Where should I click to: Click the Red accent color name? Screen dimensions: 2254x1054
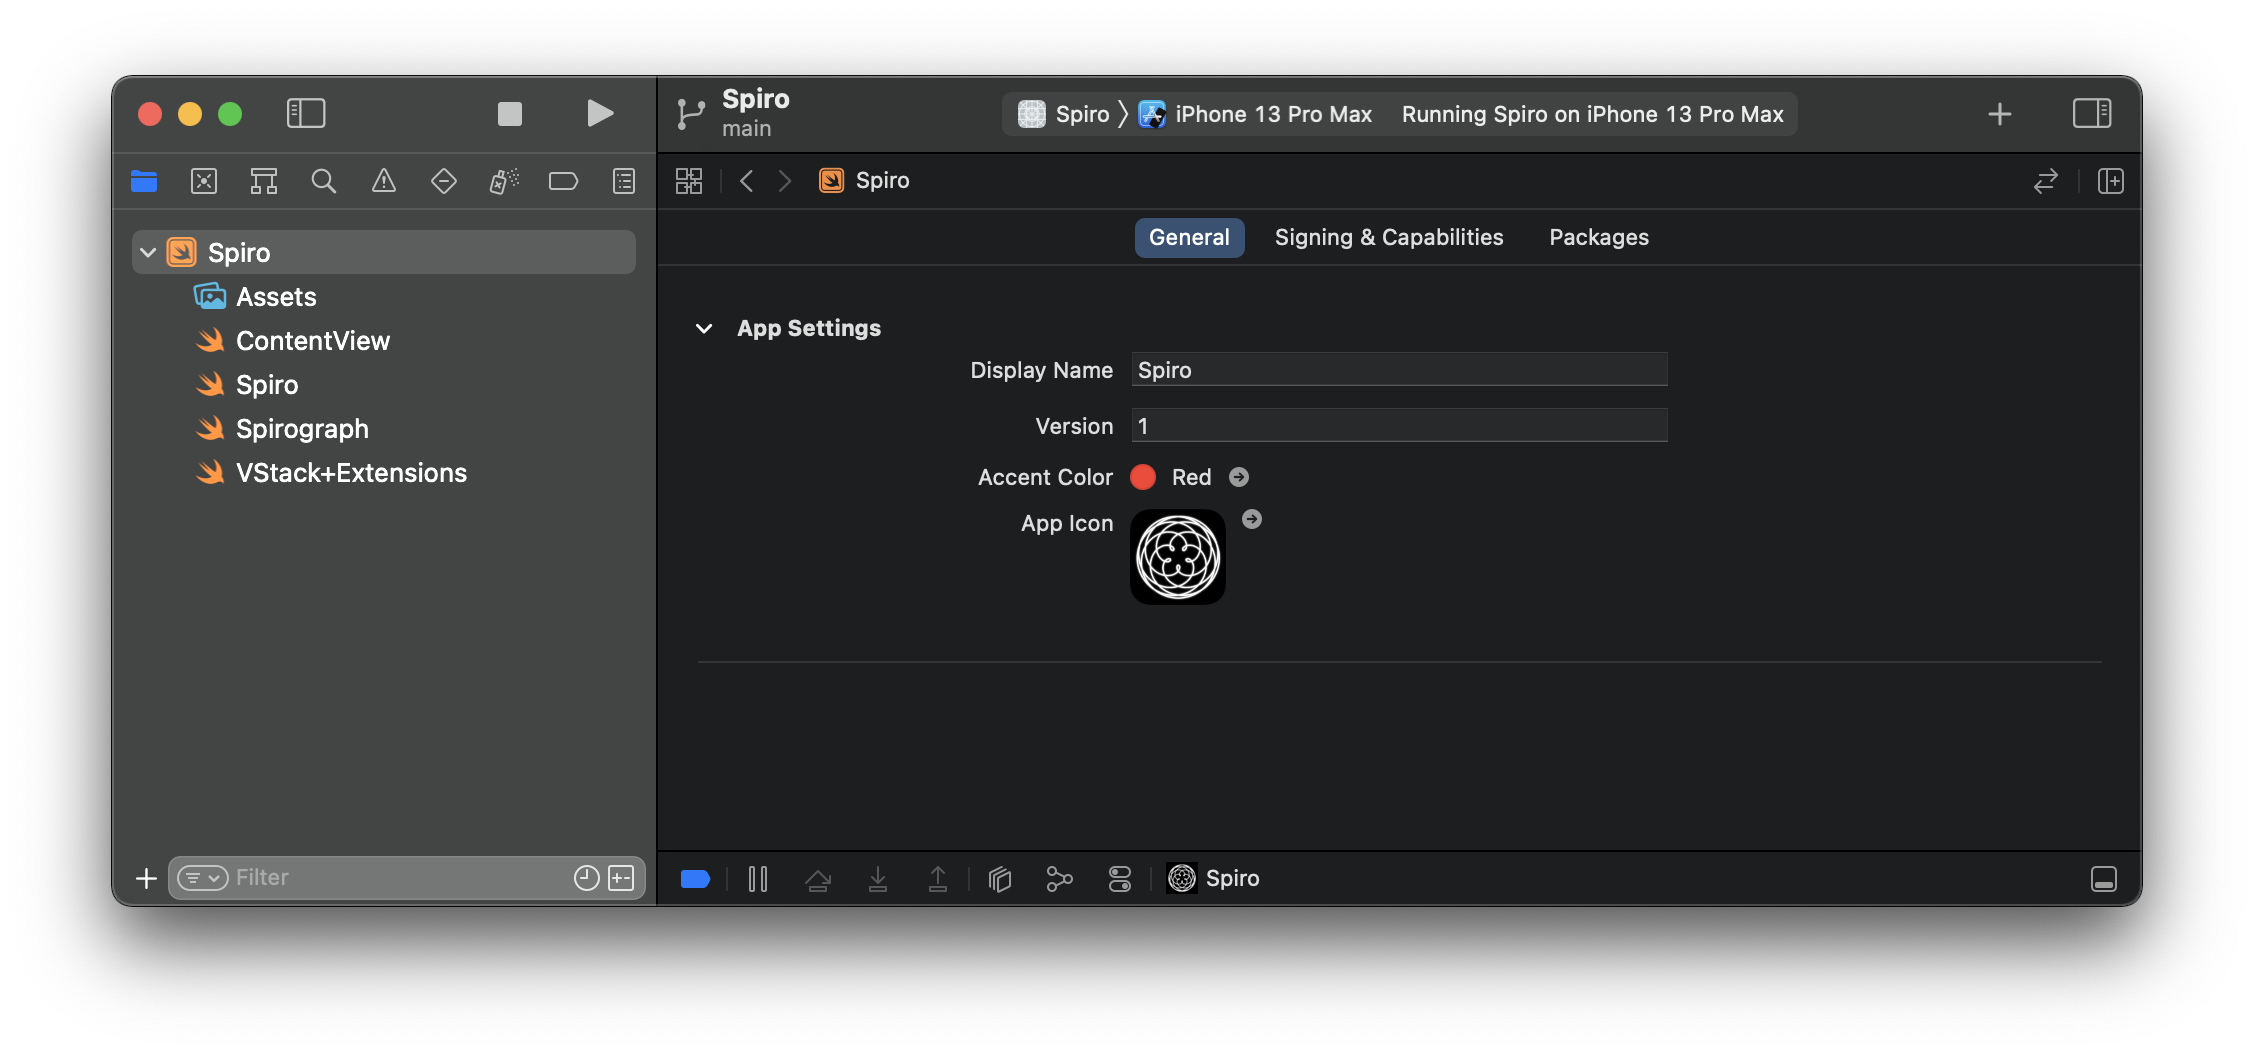click(x=1191, y=477)
